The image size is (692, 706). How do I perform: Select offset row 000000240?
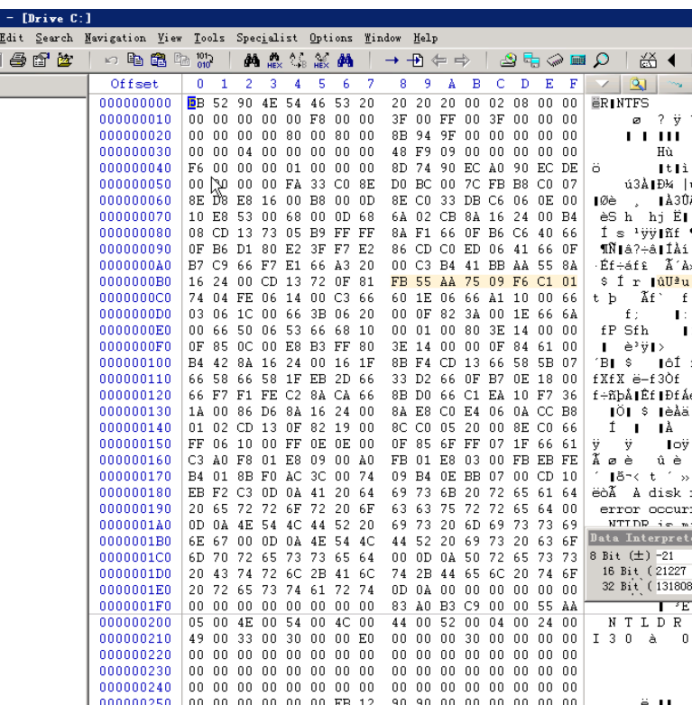click(x=135, y=687)
